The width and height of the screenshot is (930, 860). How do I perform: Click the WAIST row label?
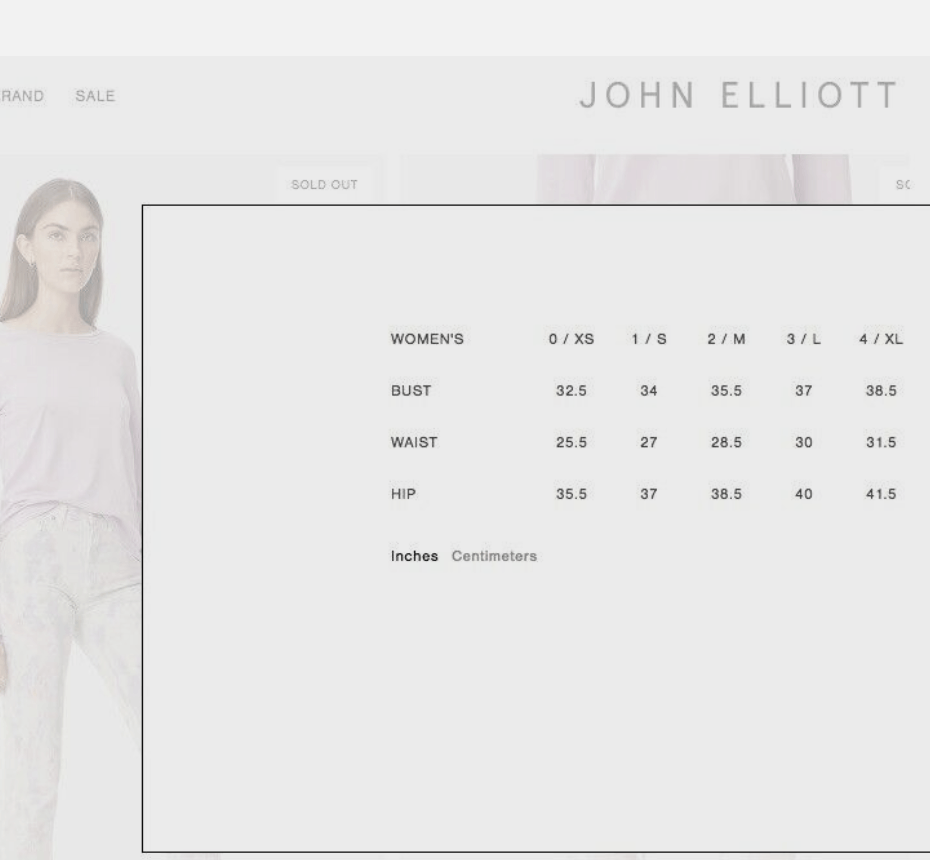(414, 442)
